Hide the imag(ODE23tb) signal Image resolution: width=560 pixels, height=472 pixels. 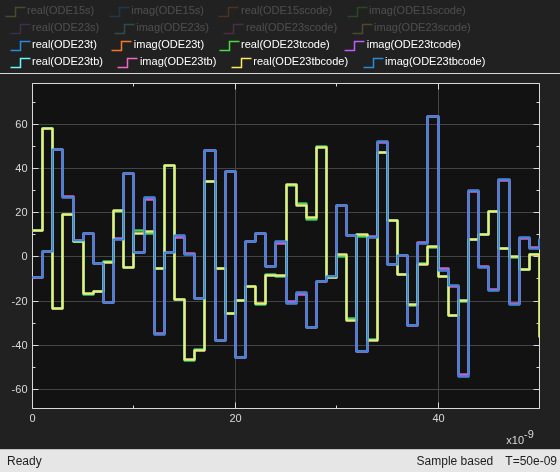click(167, 62)
